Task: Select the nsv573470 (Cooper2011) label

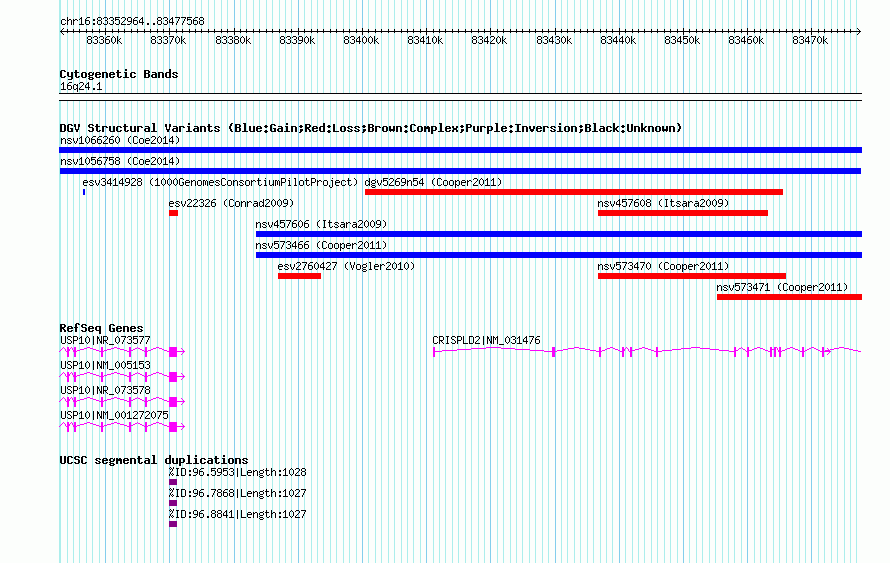Action: (663, 266)
